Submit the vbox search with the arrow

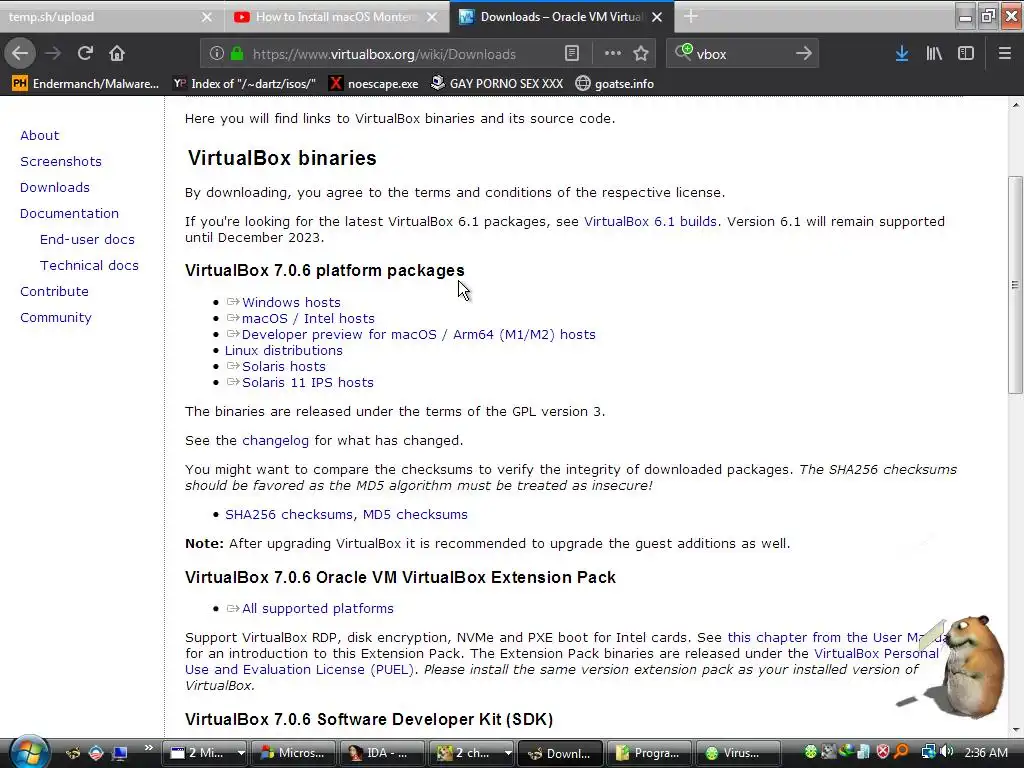[804, 54]
